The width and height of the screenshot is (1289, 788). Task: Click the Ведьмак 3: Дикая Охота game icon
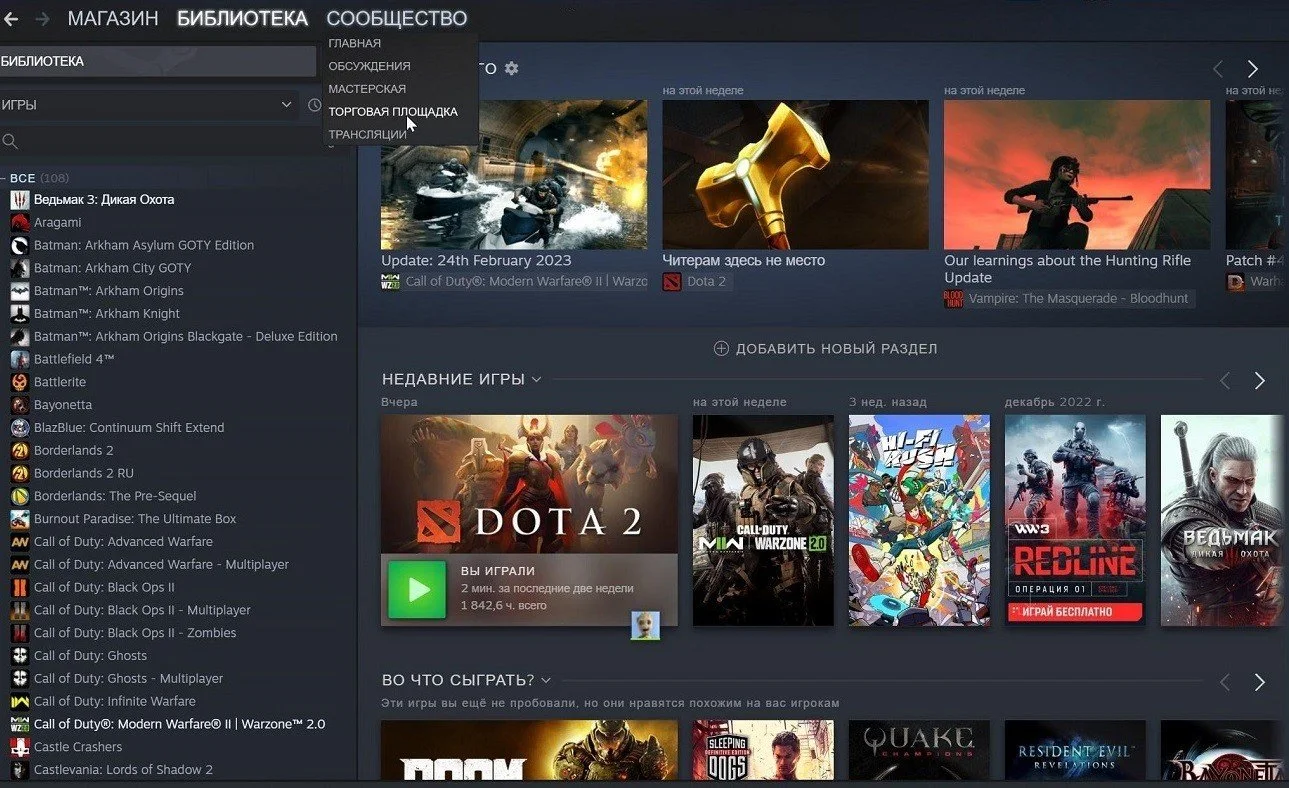point(19,200)
